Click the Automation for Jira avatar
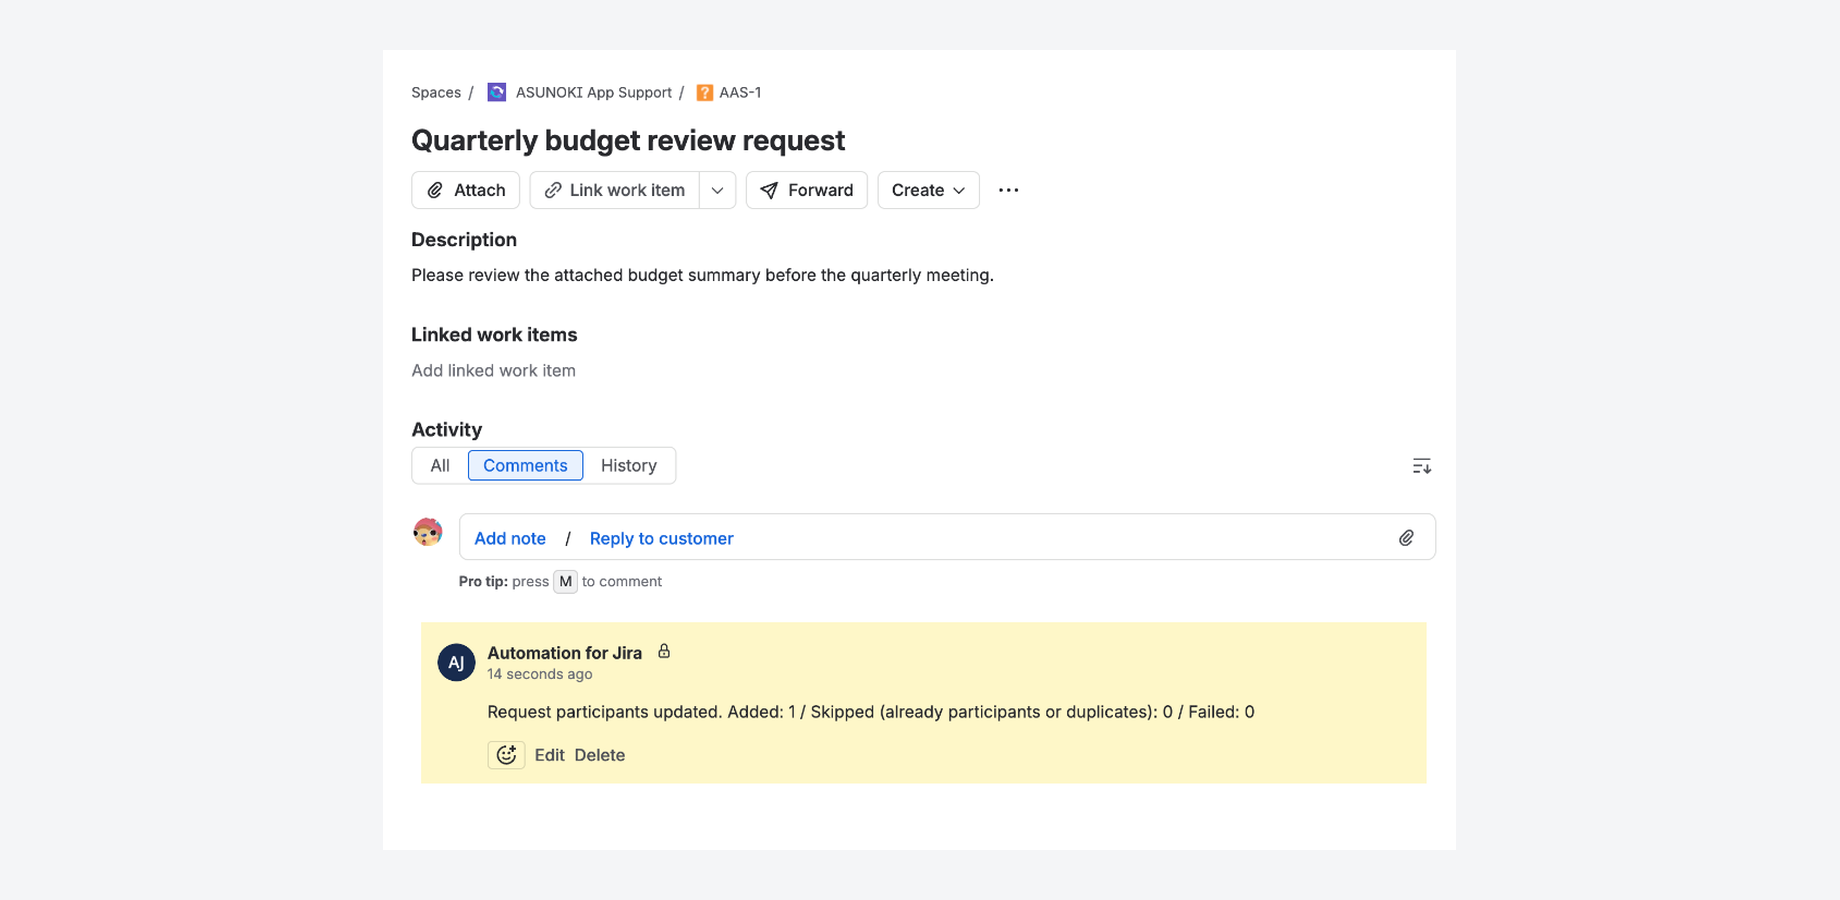The height and width of the screenshot is (900, 1840). pos(456,662)
